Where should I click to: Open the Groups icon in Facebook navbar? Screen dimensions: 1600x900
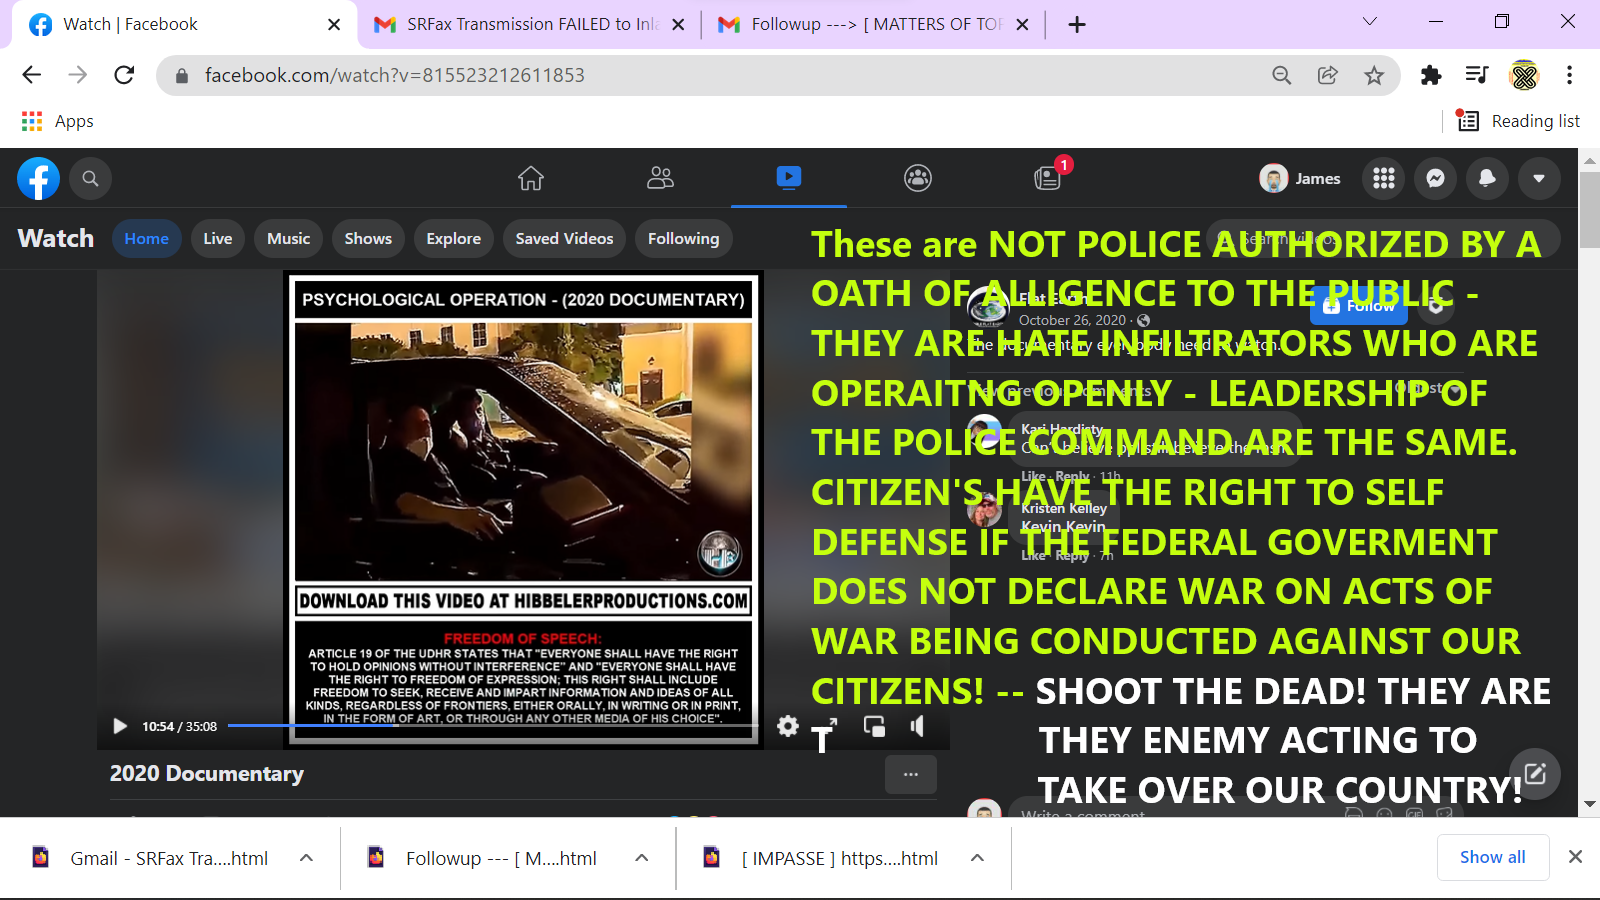click(918, 178)
